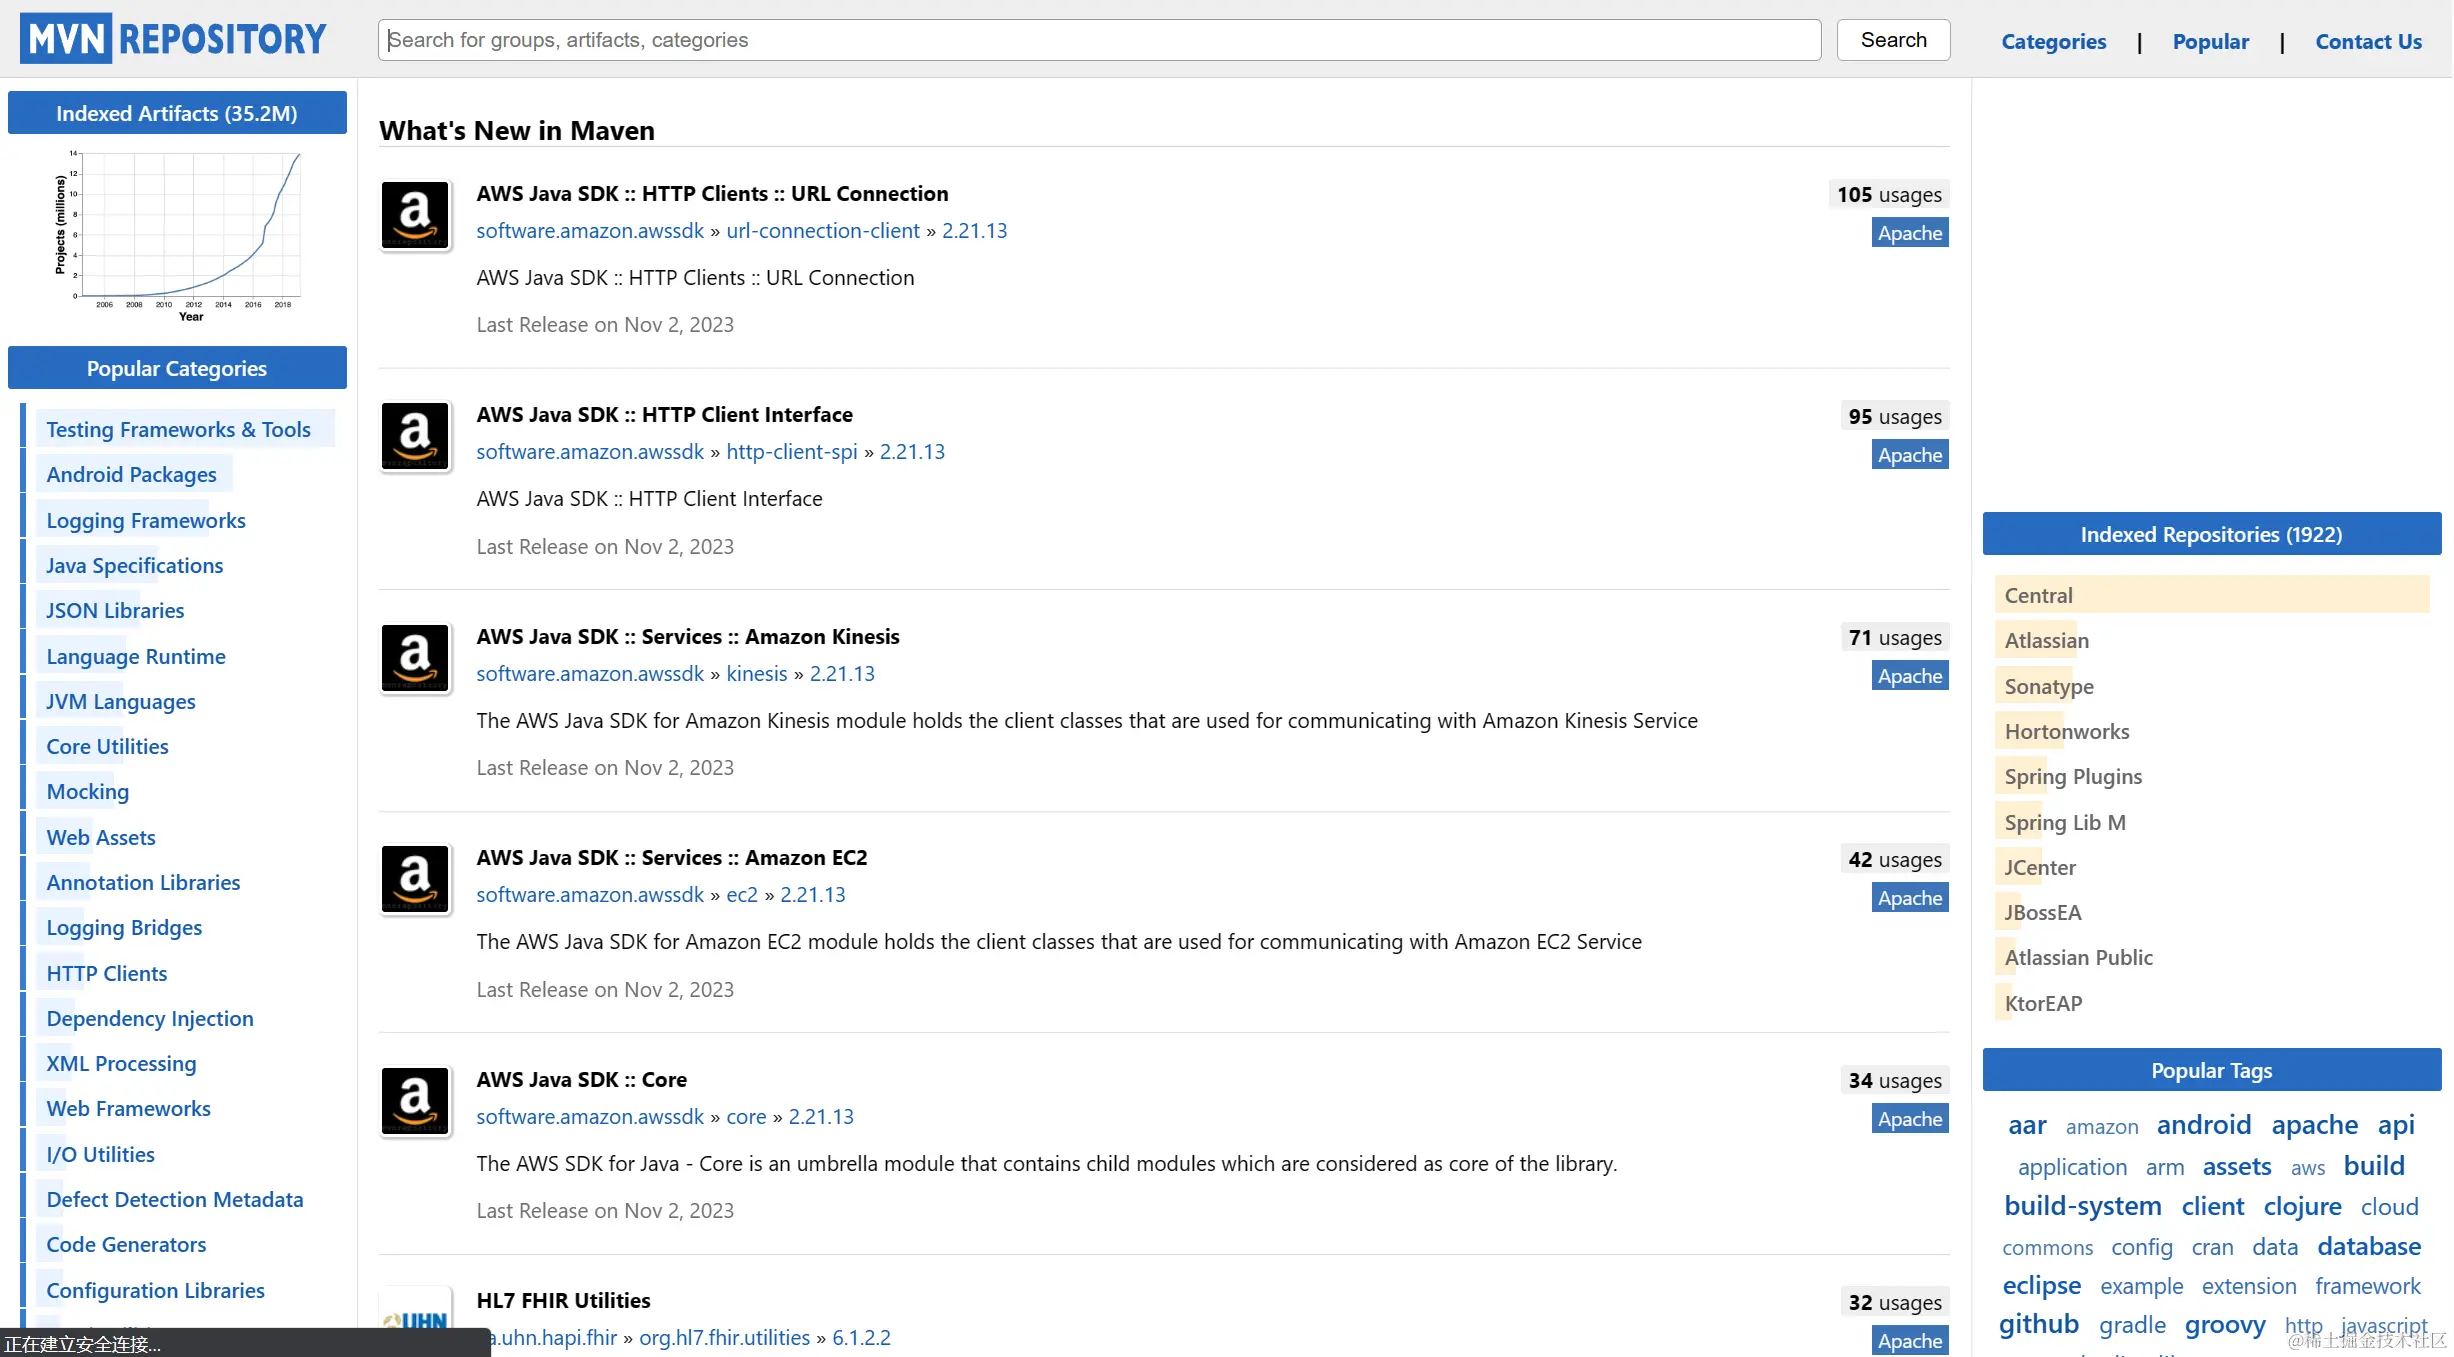Screen dimensions: 2454x1357
Task: Focus the artifact search input field
Action: [1098, 40]
